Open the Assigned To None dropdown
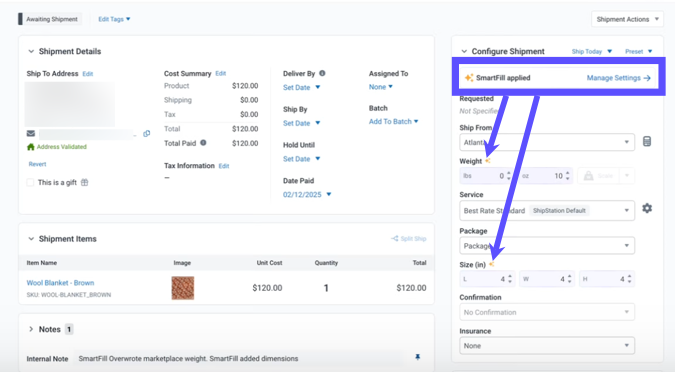675x372 pixels. (381, 87)
